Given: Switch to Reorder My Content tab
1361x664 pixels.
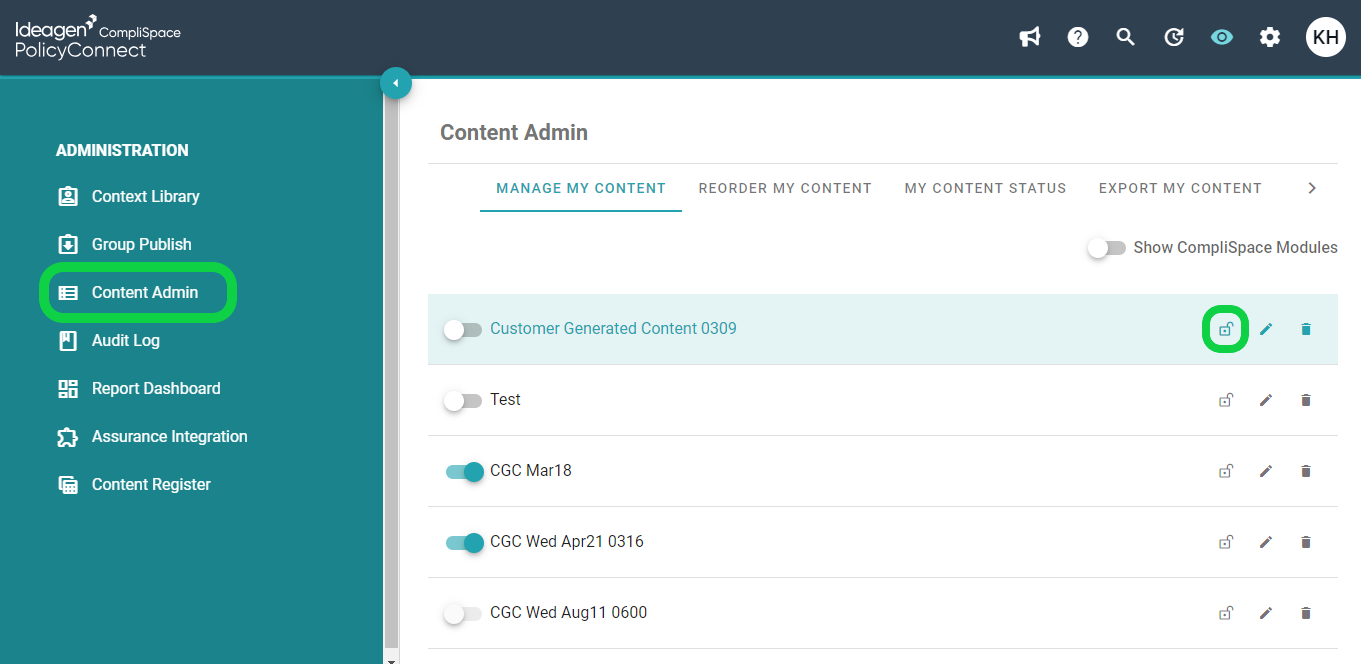Looking at the screenshot, I should pos(785,188).
